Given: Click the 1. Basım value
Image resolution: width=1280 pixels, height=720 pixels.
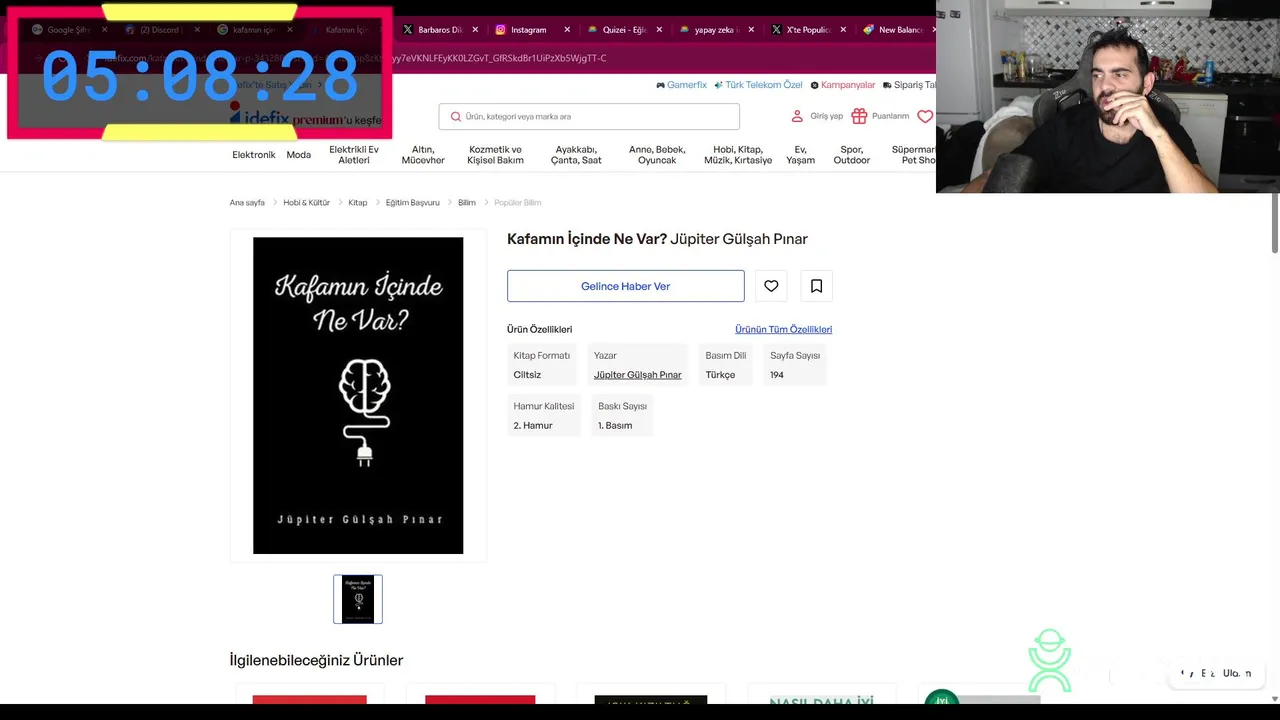Looking at the screenshot, I should tap(615, 426).
